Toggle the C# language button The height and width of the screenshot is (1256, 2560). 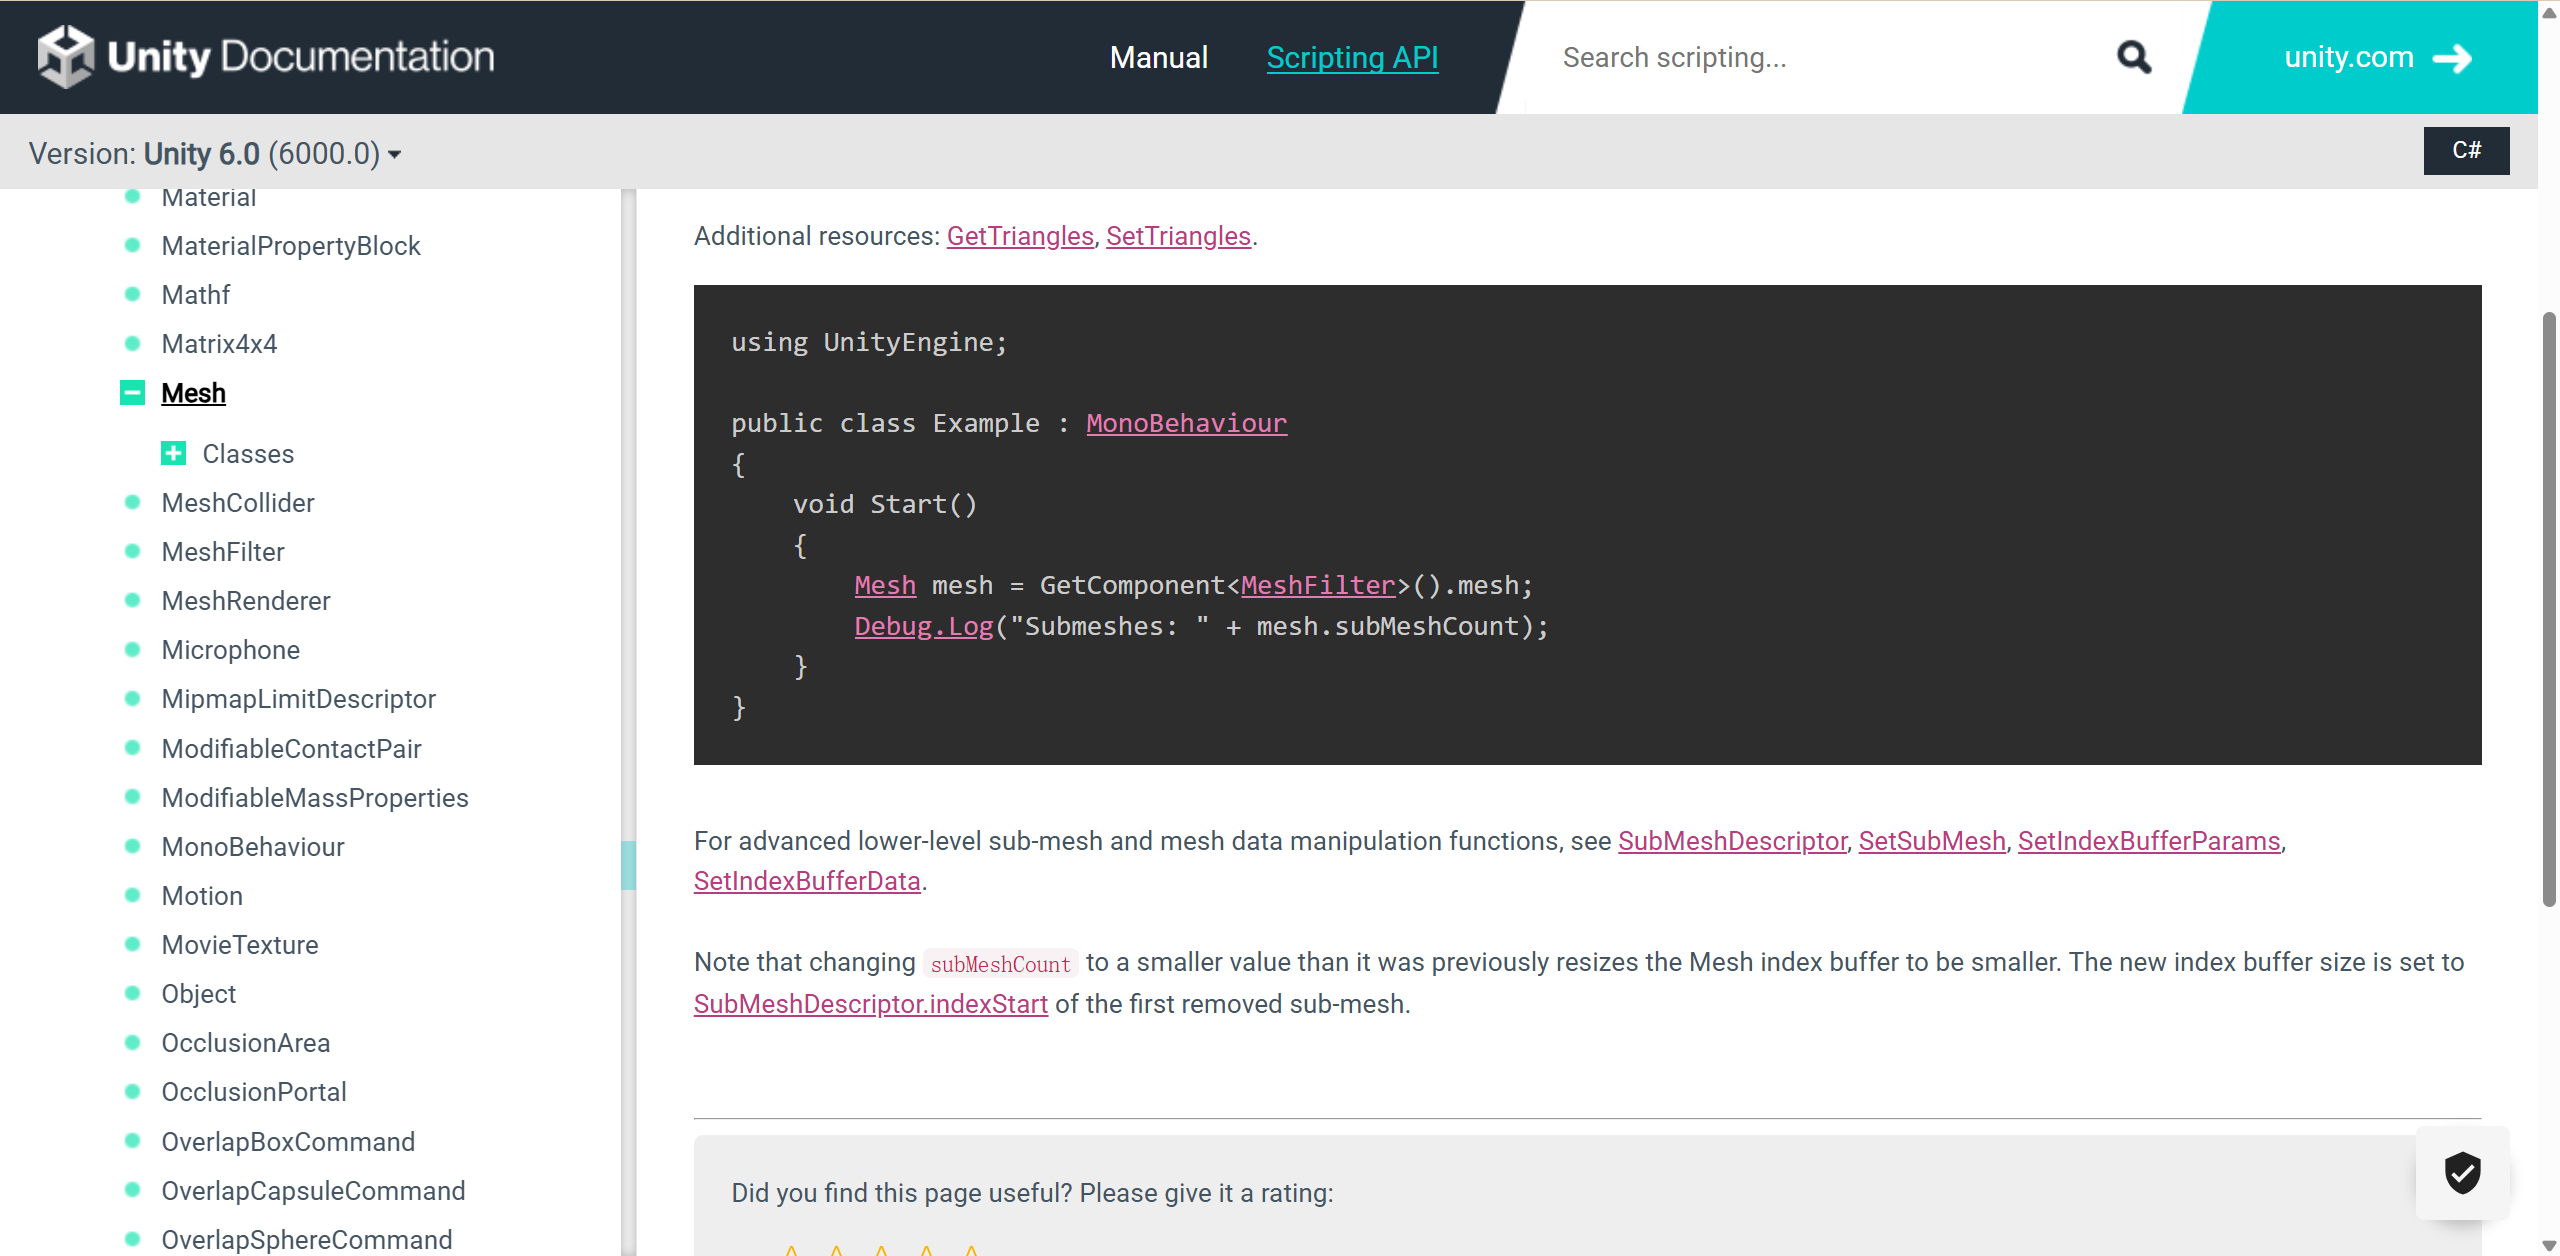click(x=2465, y=150)
